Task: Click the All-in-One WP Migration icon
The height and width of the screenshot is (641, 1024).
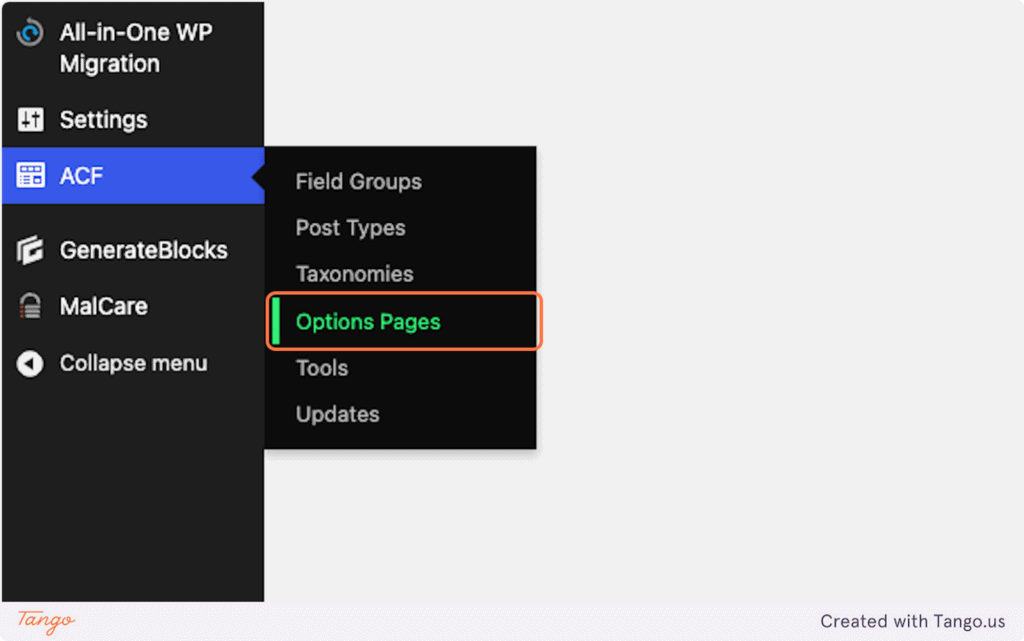Action: 29,32
